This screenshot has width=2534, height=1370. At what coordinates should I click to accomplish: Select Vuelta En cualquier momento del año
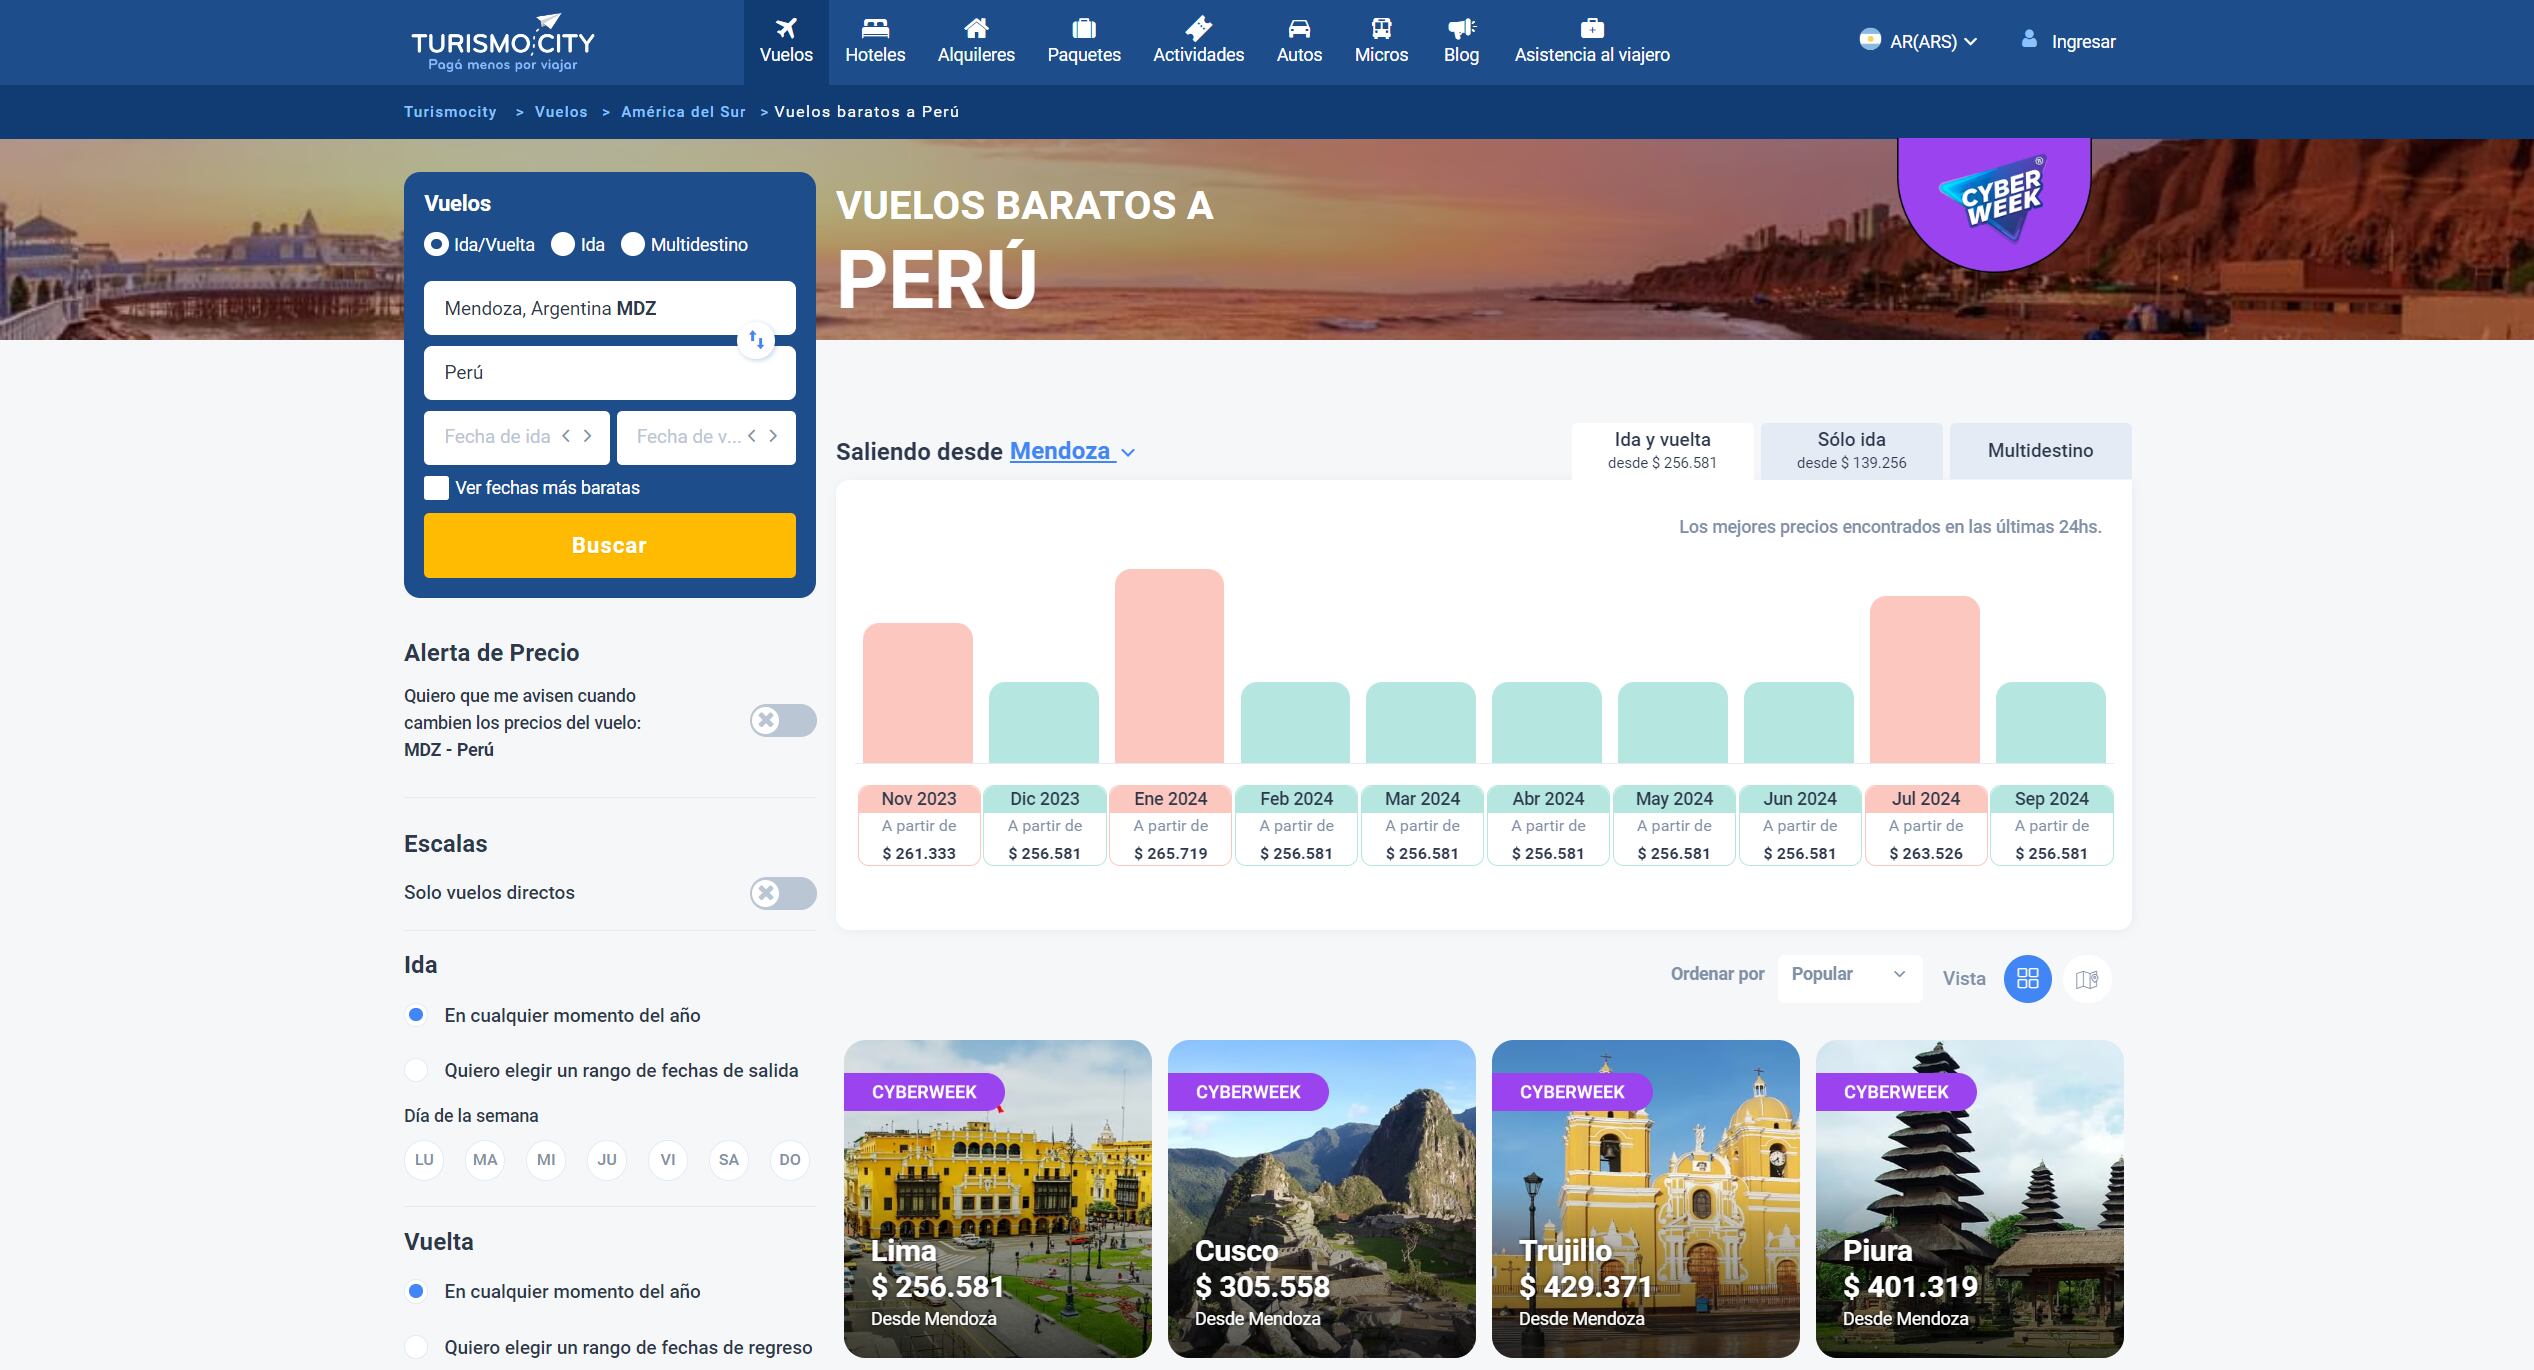point(416,1291)
